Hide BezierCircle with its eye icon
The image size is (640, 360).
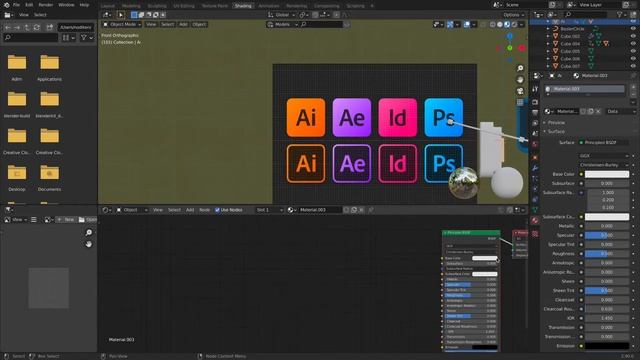pos(633,29)
